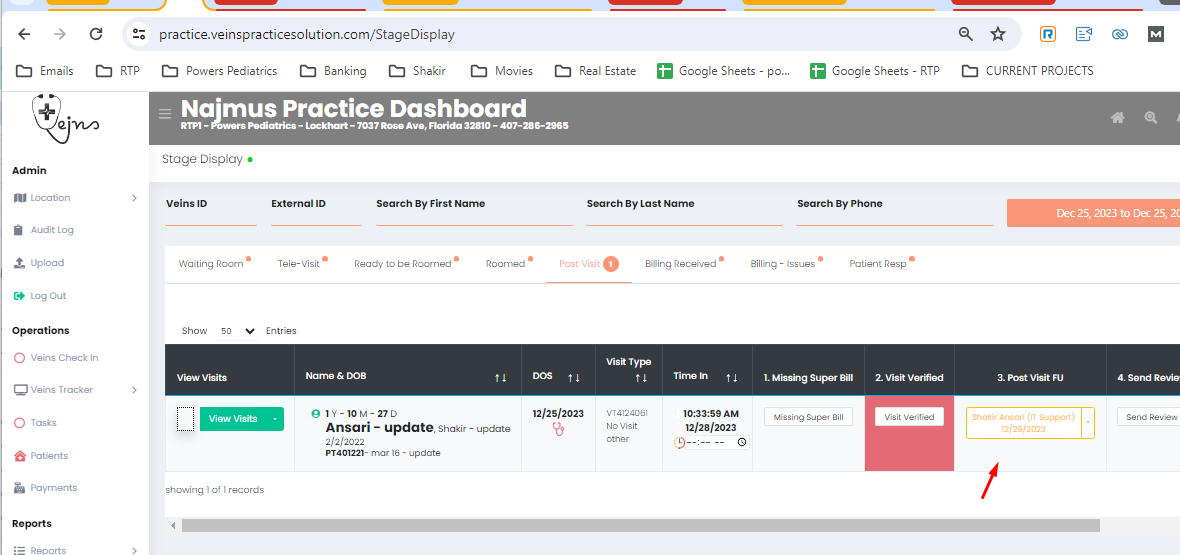Click the magnifier icon in dashboard header
The width and height of the screenshot is (1180, 555).
click(x=1151, y=118)
